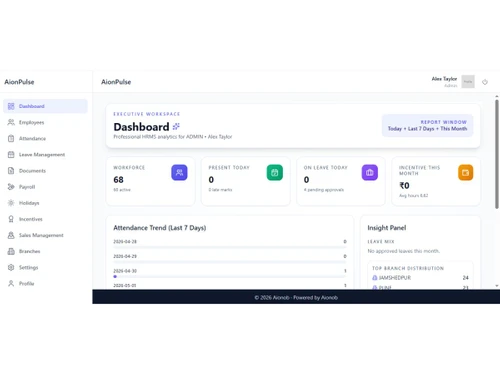Open the Dashboard menu item
Viewport: 500px width, 375px height.
coord(45,106)
